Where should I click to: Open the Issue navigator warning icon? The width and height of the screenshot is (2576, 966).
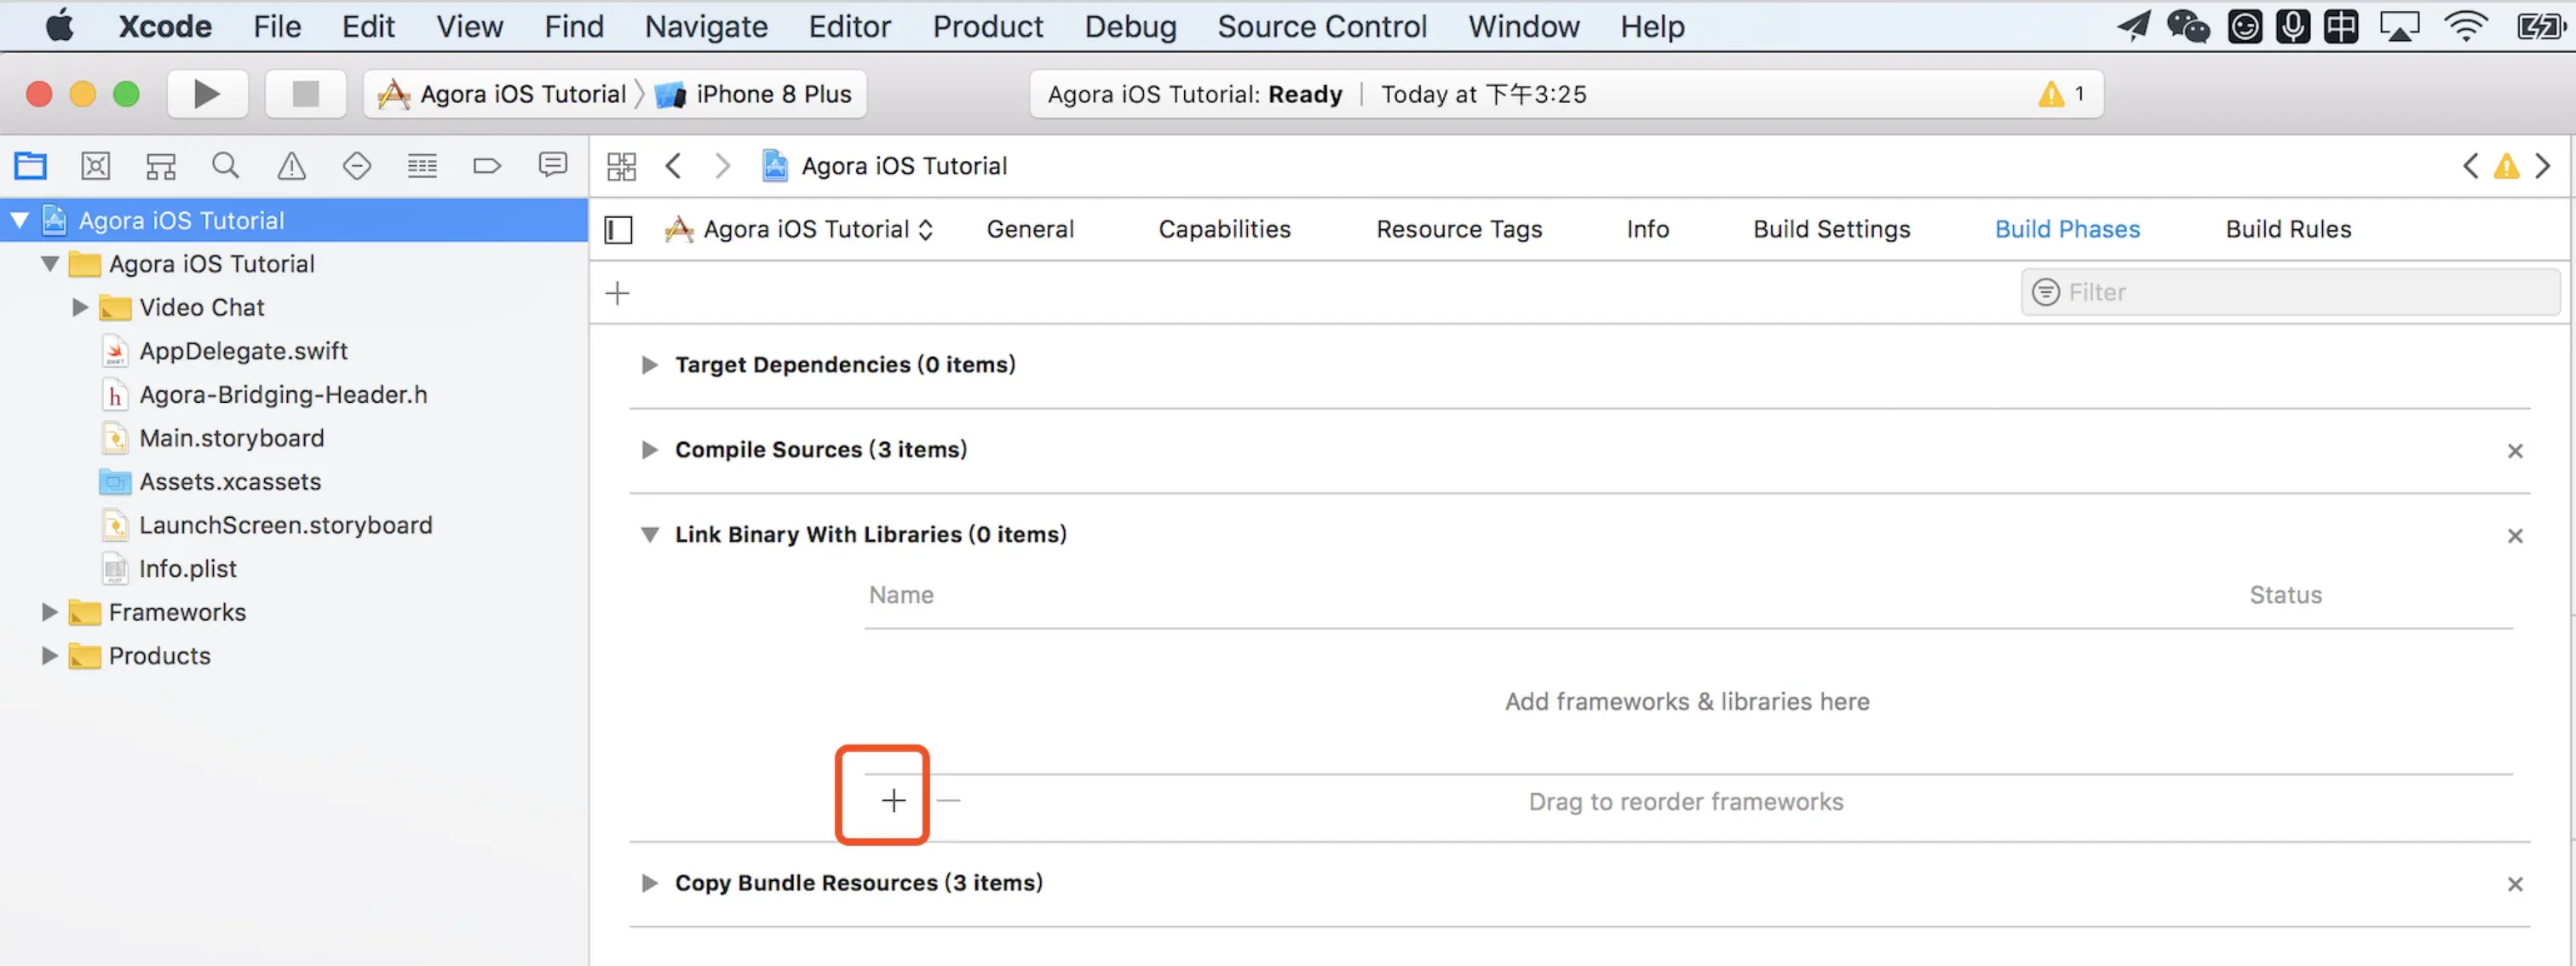(291, 165)
